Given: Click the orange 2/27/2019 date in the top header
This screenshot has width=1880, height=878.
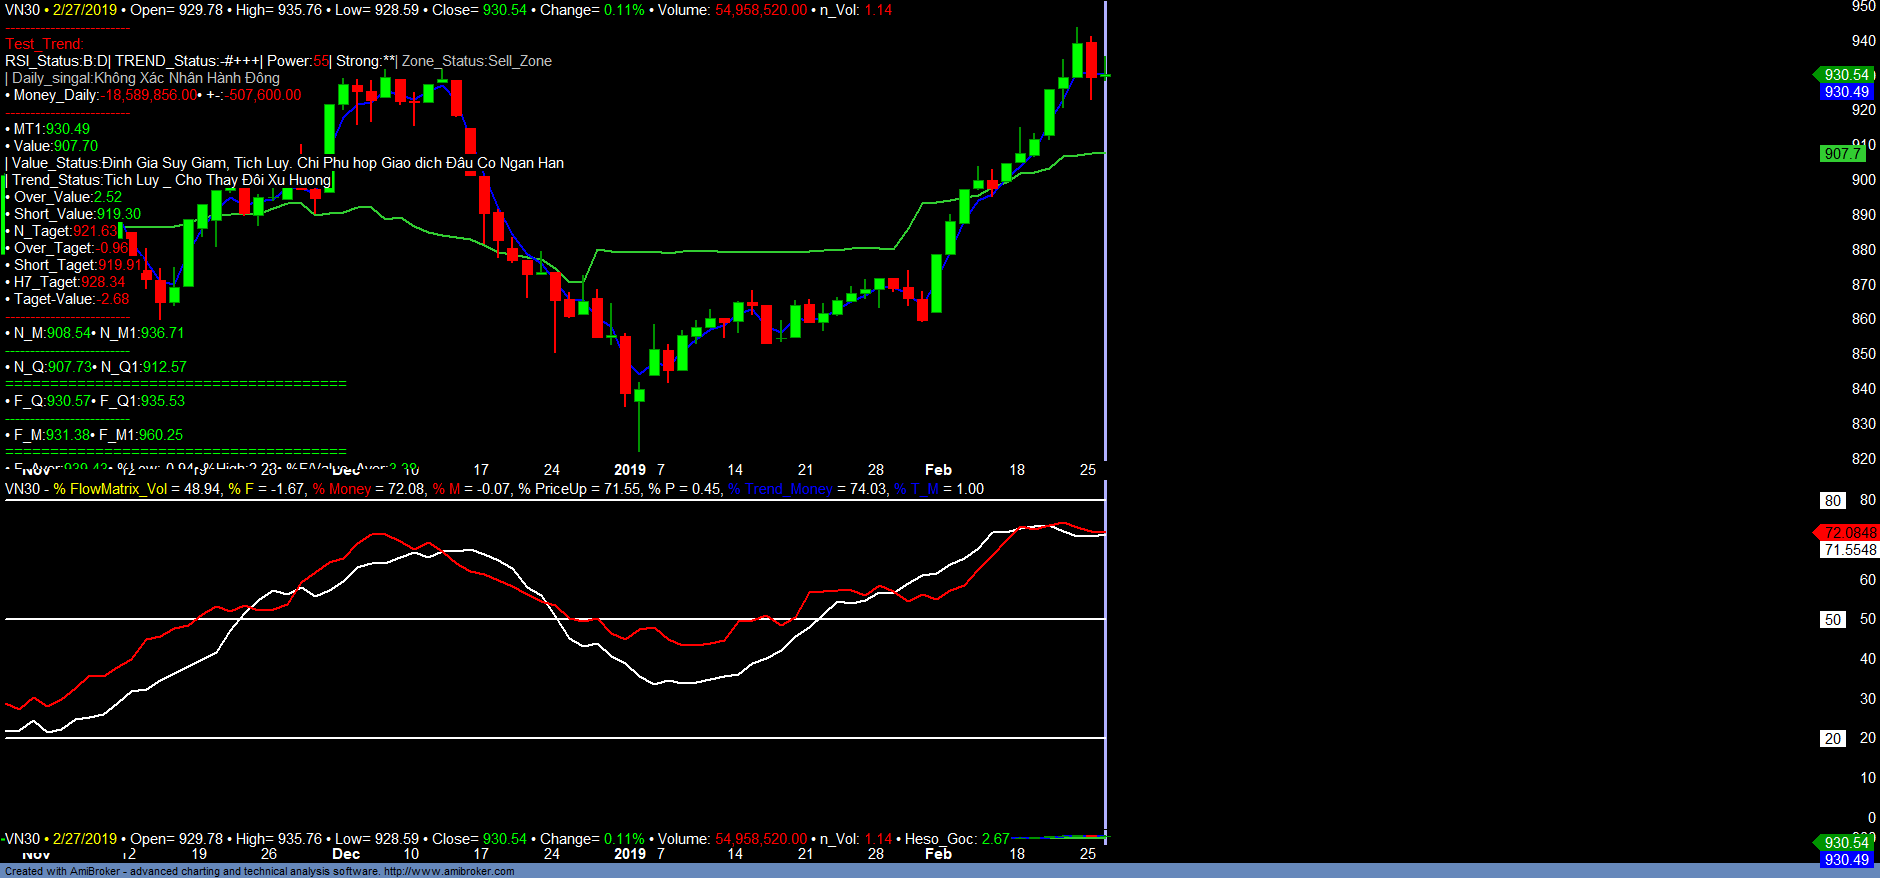Looking at the screenshot, I should 85,10.
